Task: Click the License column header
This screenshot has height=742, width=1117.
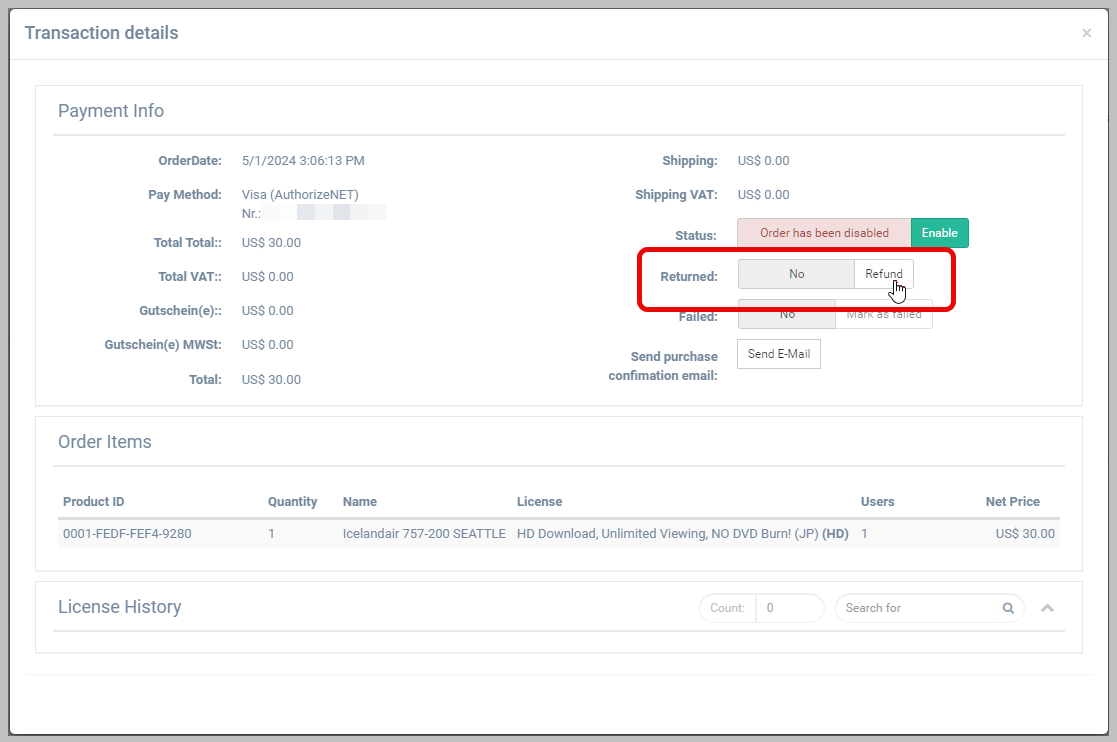Action: (x=539, y=502)
